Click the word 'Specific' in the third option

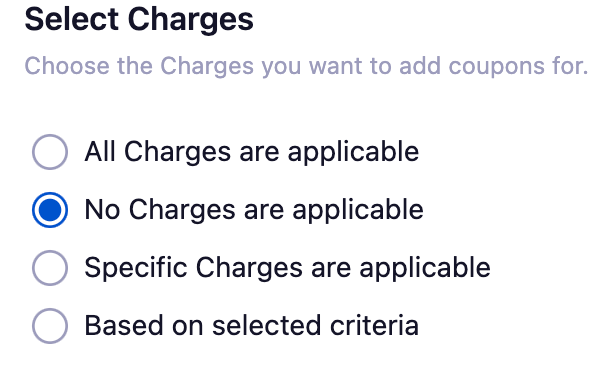tap(136, 268)
